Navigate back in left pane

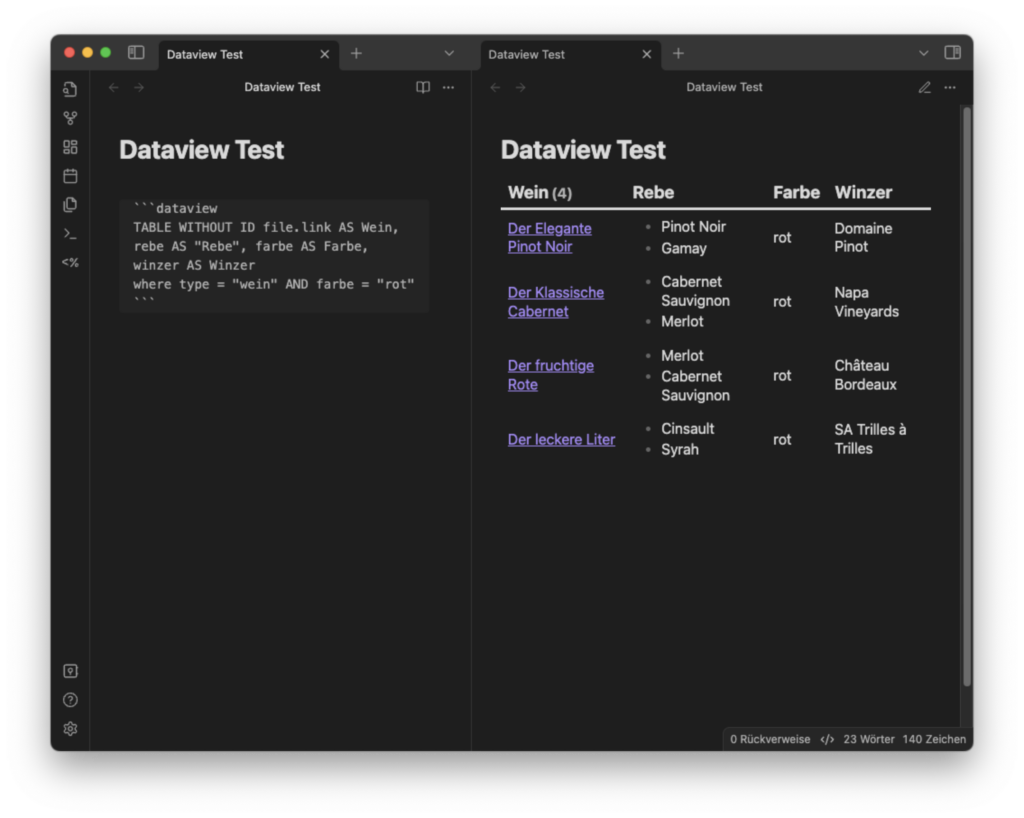pyautogui.click(x=114, y=87)
